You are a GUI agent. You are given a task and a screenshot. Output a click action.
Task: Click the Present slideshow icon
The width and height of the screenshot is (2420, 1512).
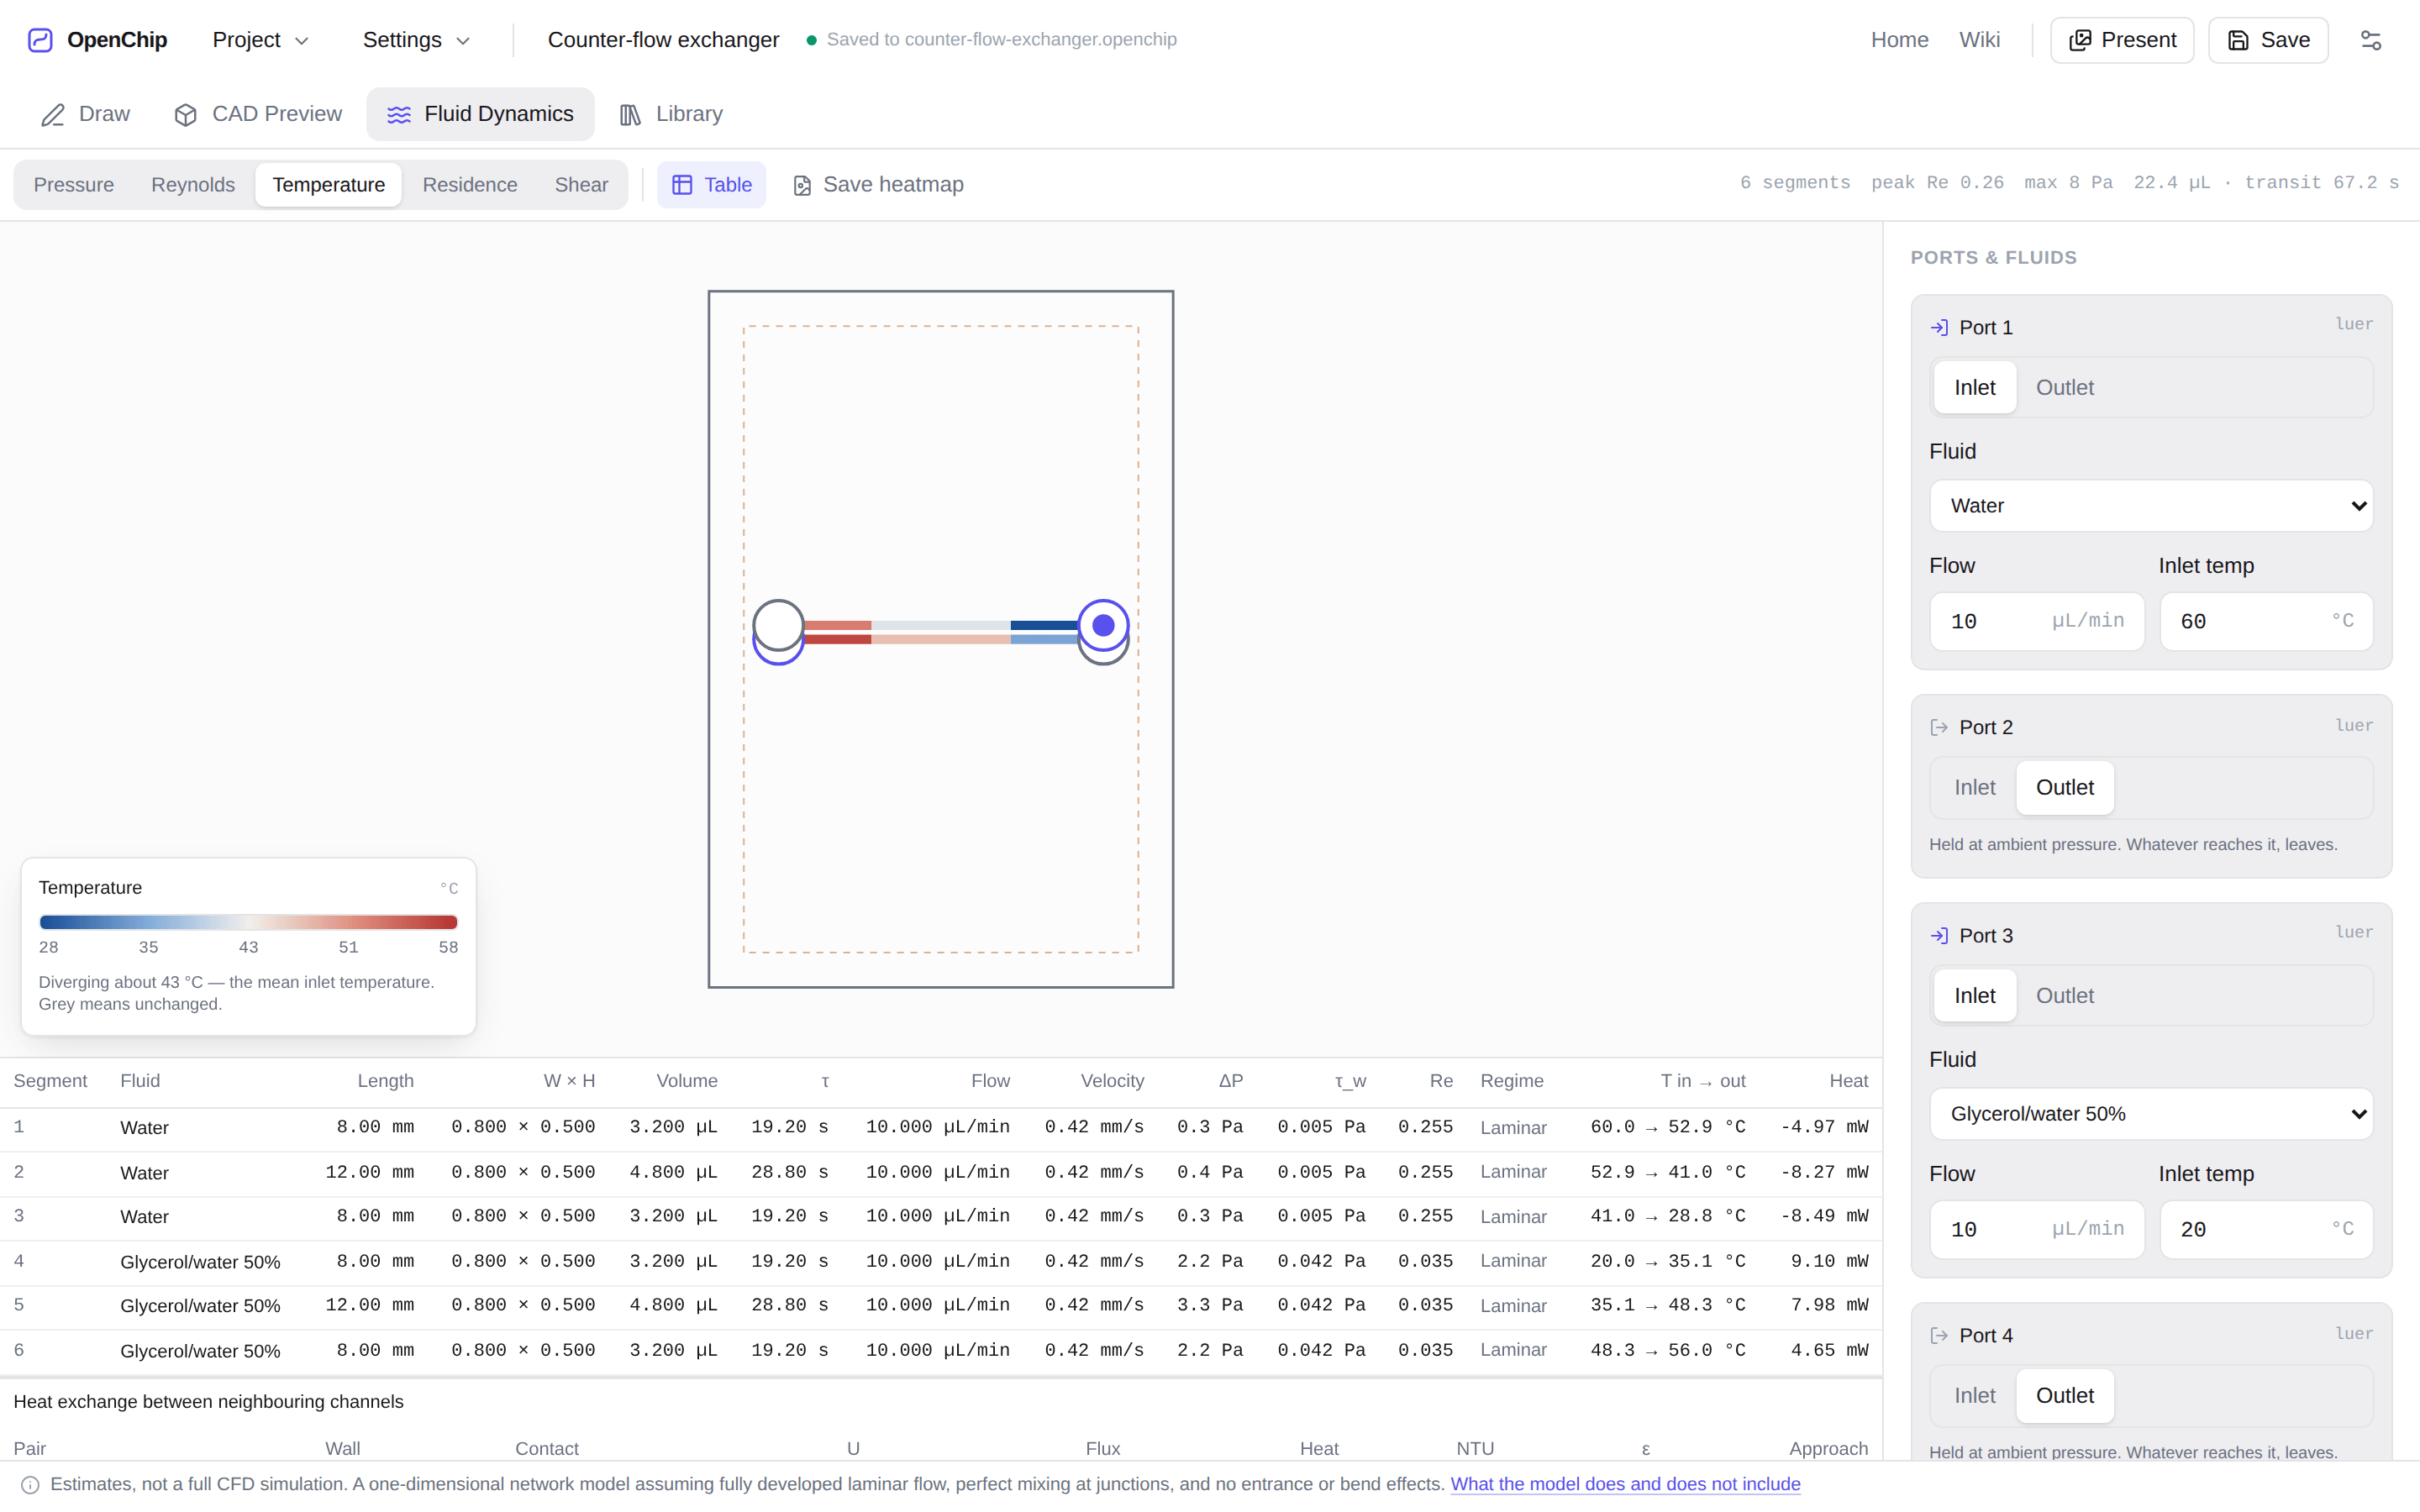pos(2080,40)
